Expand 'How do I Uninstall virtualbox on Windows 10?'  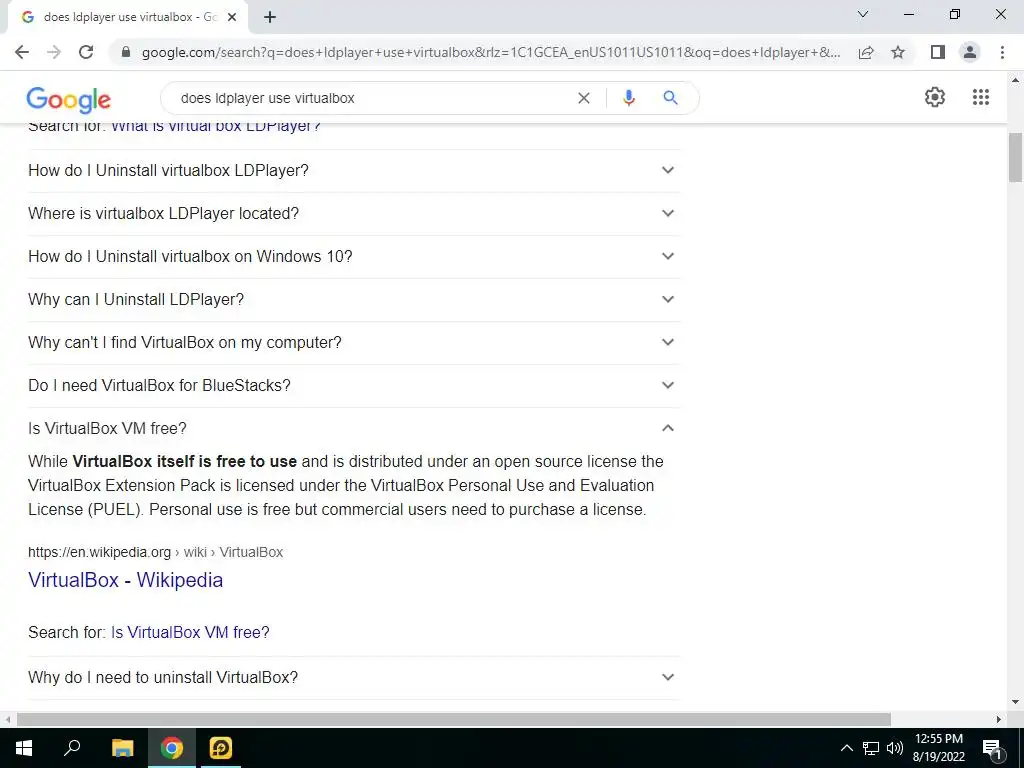[x=353, y=257]
